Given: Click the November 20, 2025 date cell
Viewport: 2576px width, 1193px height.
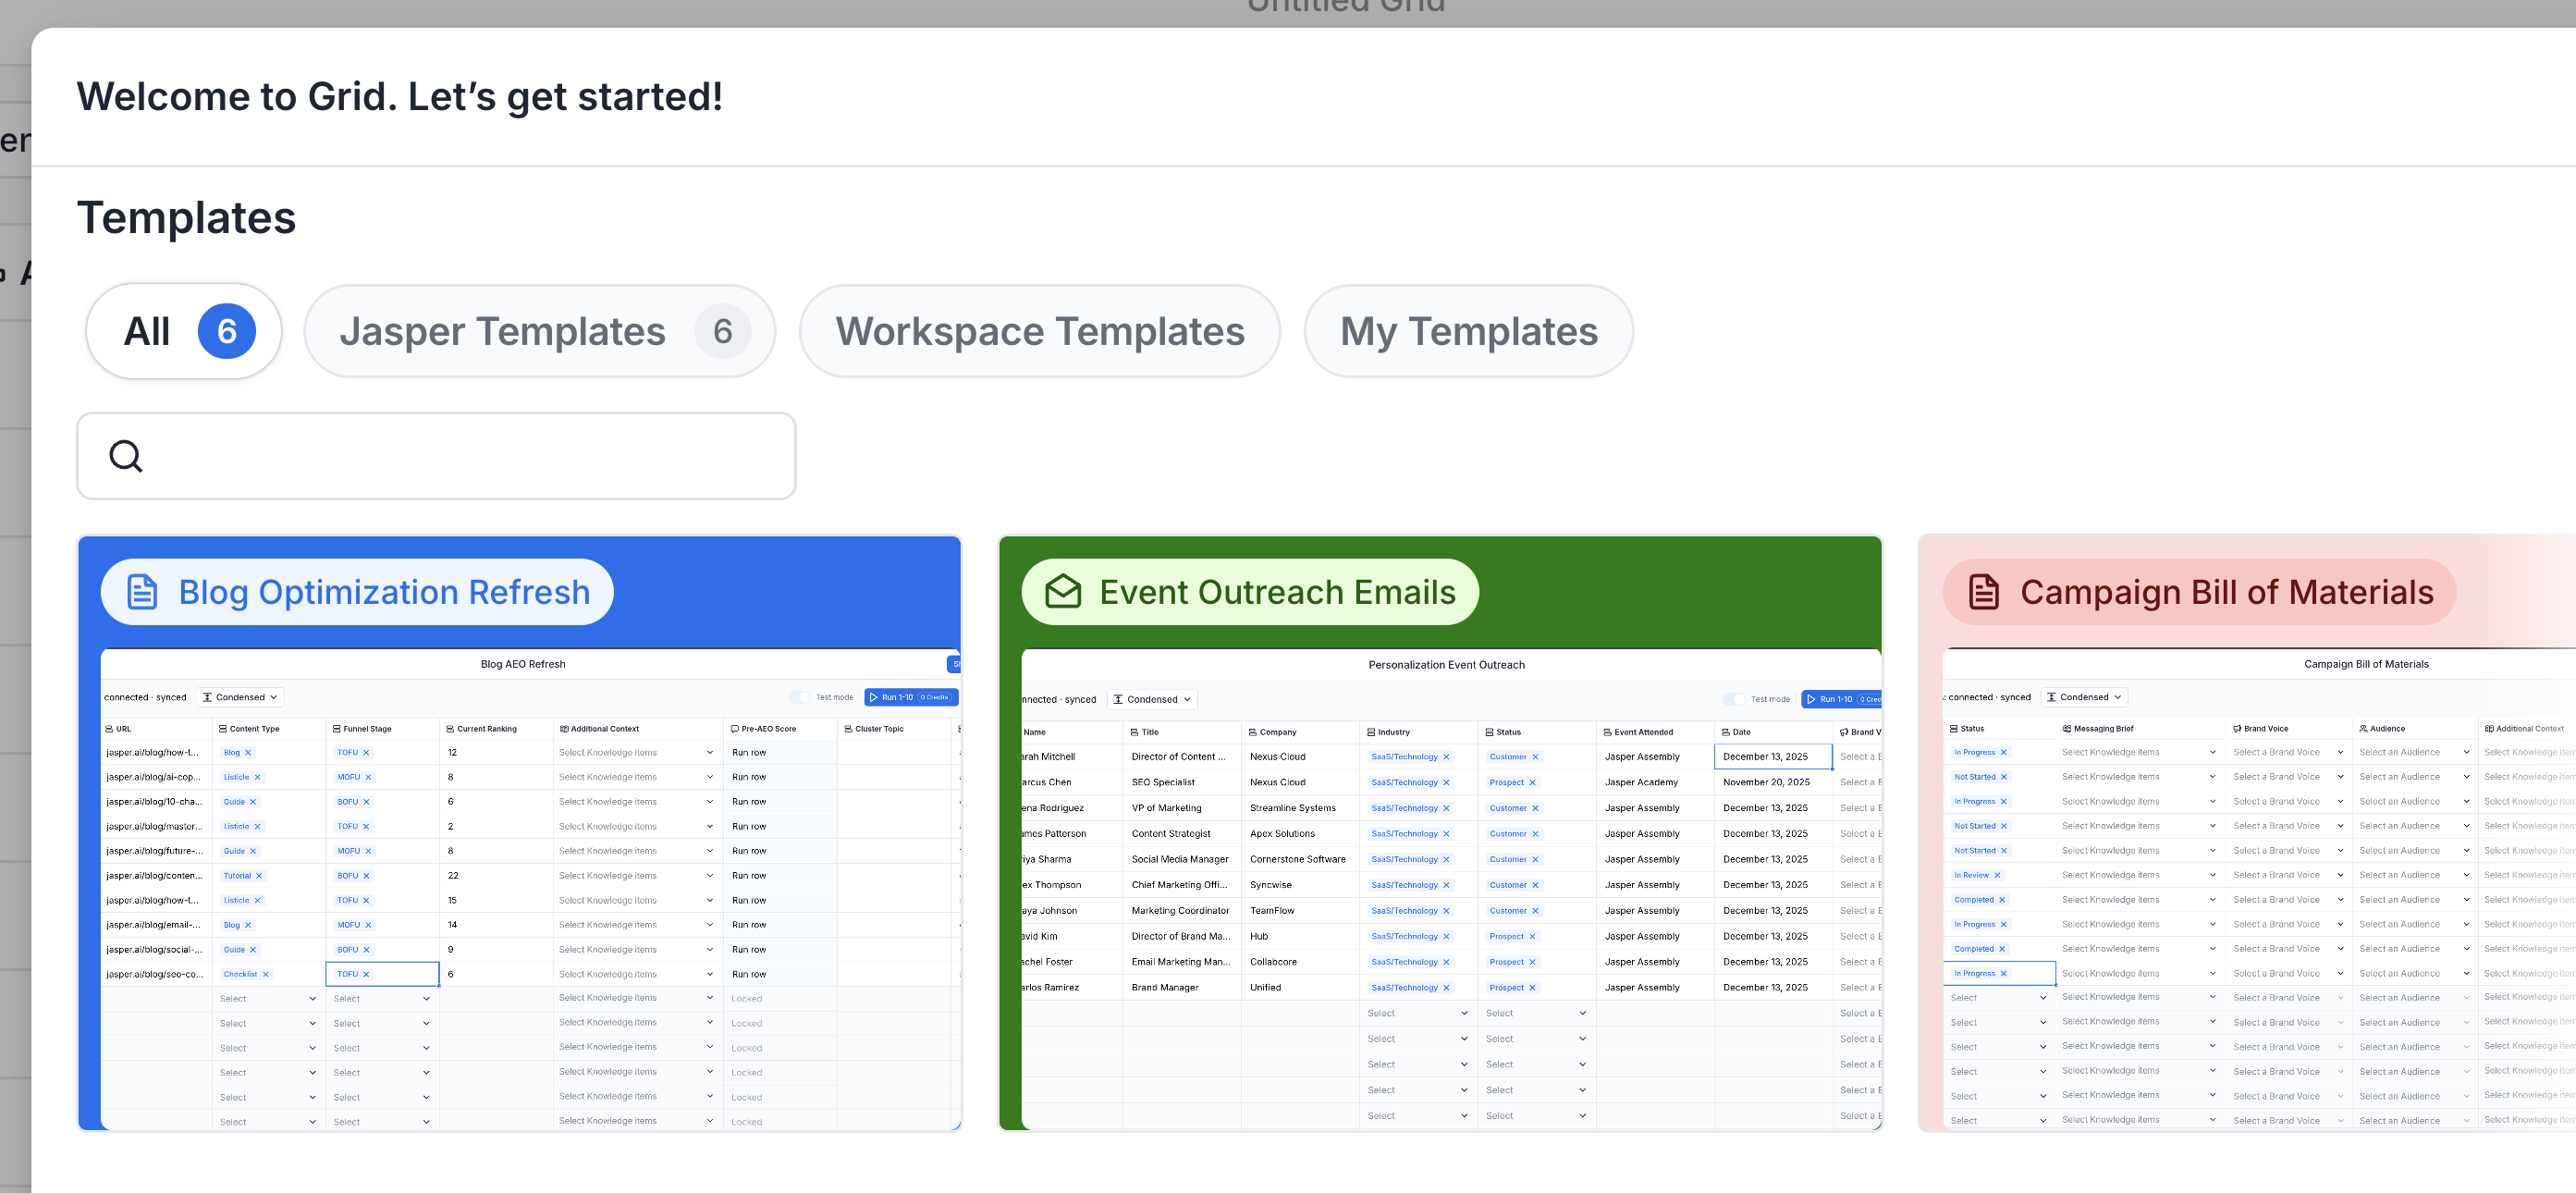Looking at the screenshot, I should click(x=1773, y=782).
